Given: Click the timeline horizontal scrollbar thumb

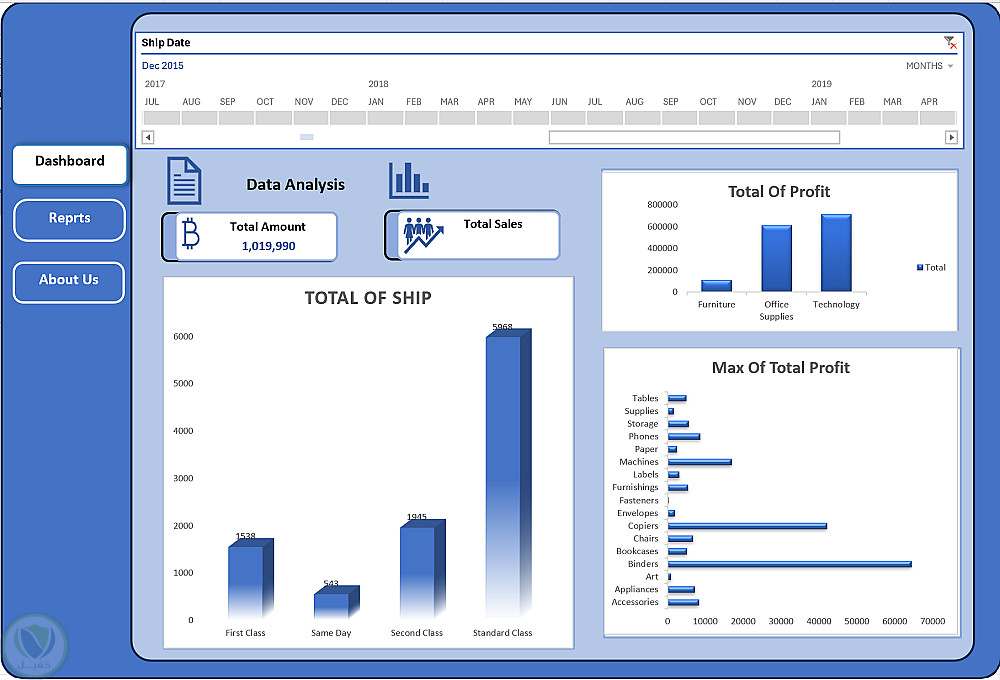Looking at the screenshot, I should (x=694, y=137).
